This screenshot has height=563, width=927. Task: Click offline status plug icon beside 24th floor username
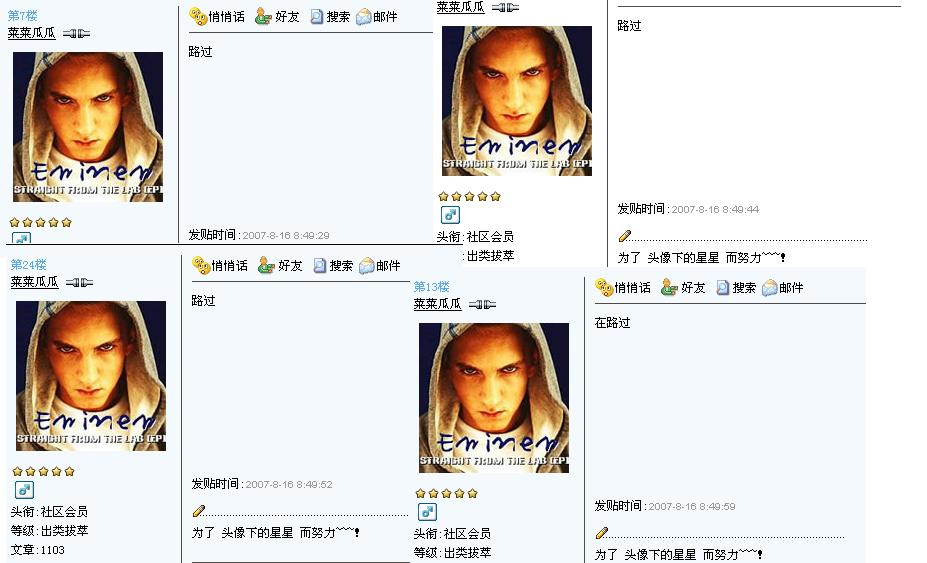[79, 283]
